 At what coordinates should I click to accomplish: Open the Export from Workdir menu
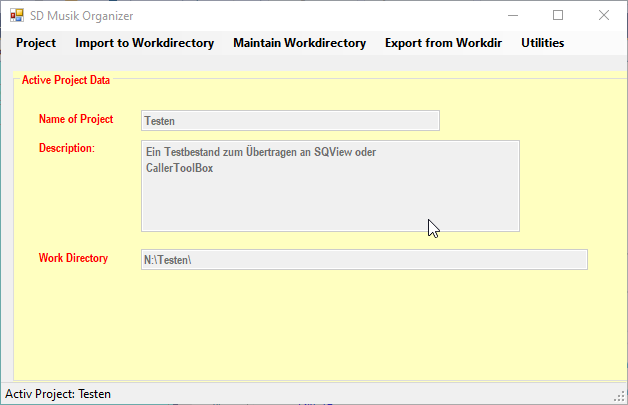pos(443,43)
